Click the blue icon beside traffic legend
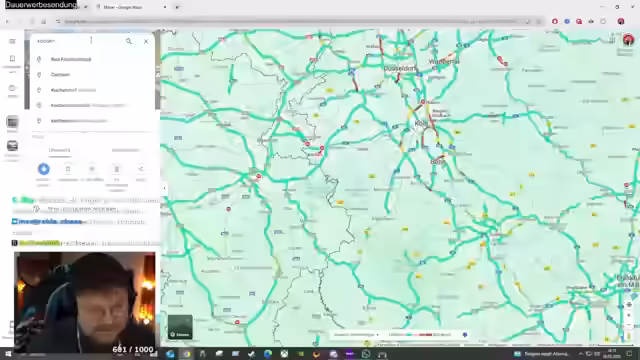The height and width of the screenshot is (360, 640). [465, 335]
